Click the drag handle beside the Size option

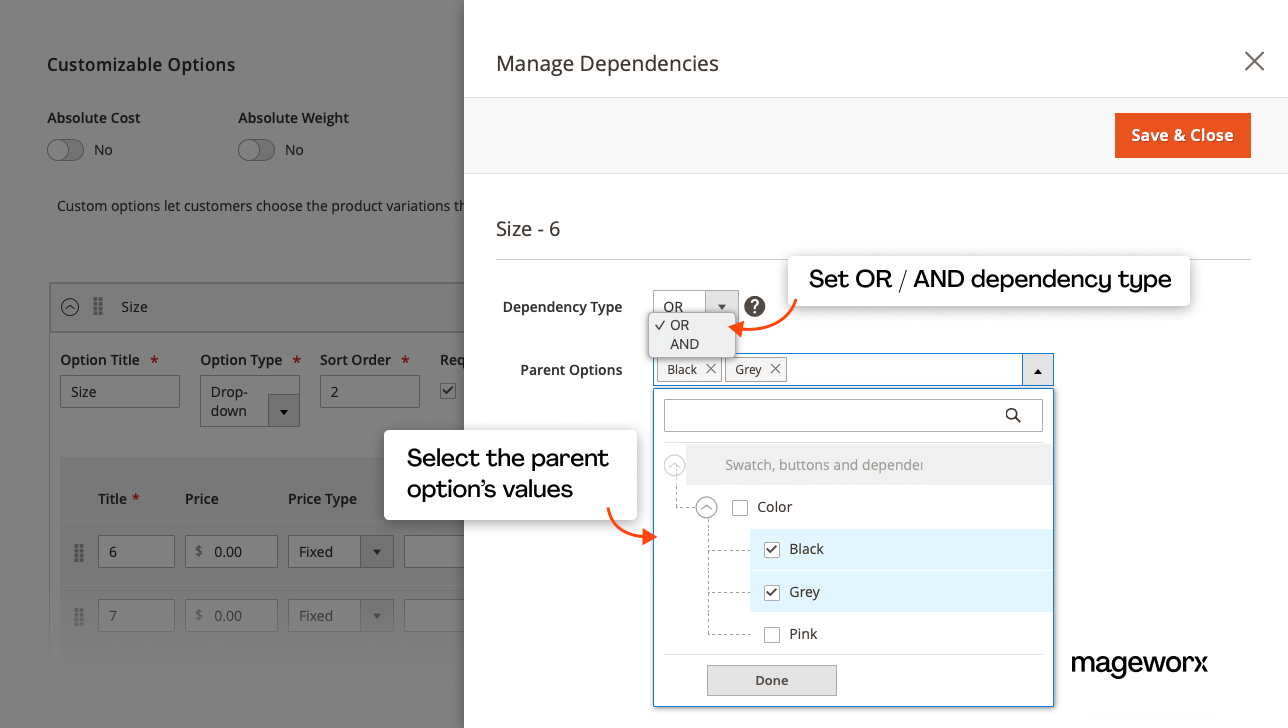coord(96,307)
